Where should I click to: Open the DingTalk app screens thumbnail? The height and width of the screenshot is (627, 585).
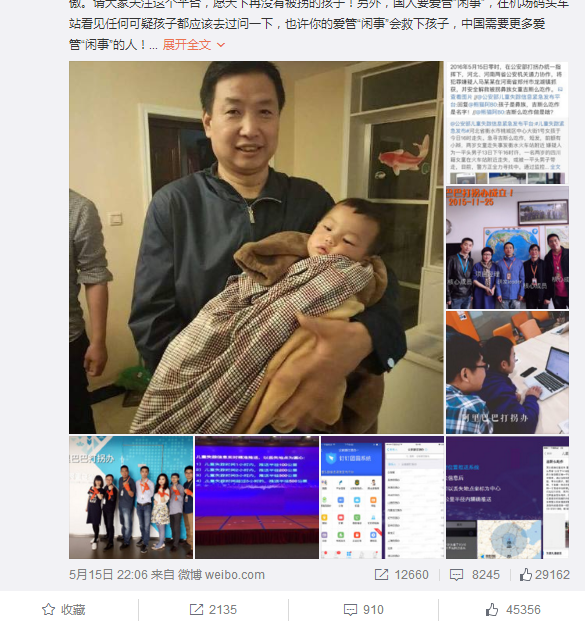coord(382,497)
